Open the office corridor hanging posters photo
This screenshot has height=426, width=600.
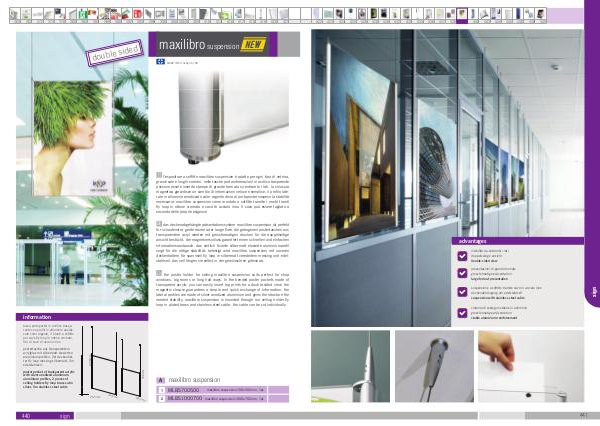coord(447,178)
